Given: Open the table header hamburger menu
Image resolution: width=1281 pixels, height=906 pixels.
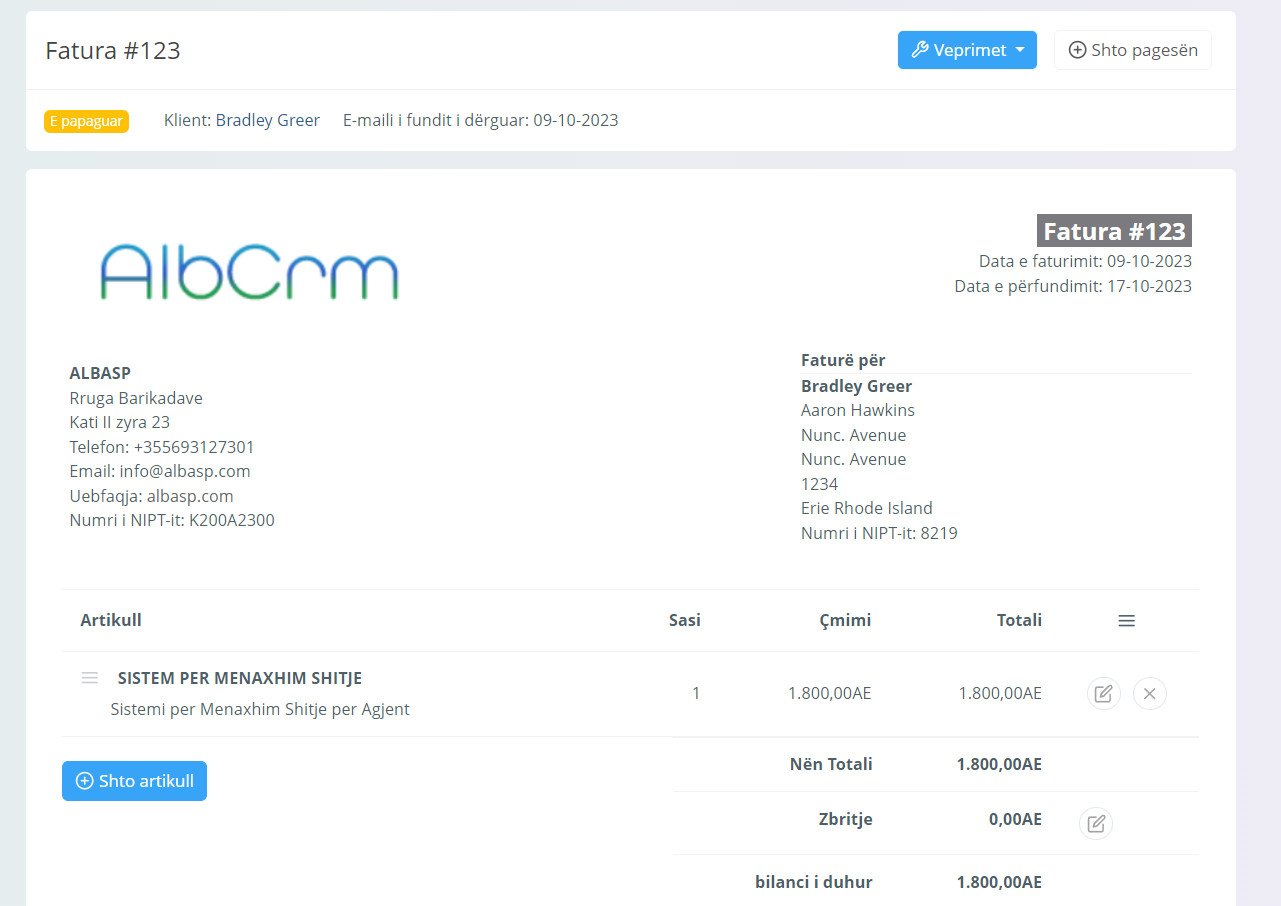Looking at the screenshot, I should [1126, 621].
